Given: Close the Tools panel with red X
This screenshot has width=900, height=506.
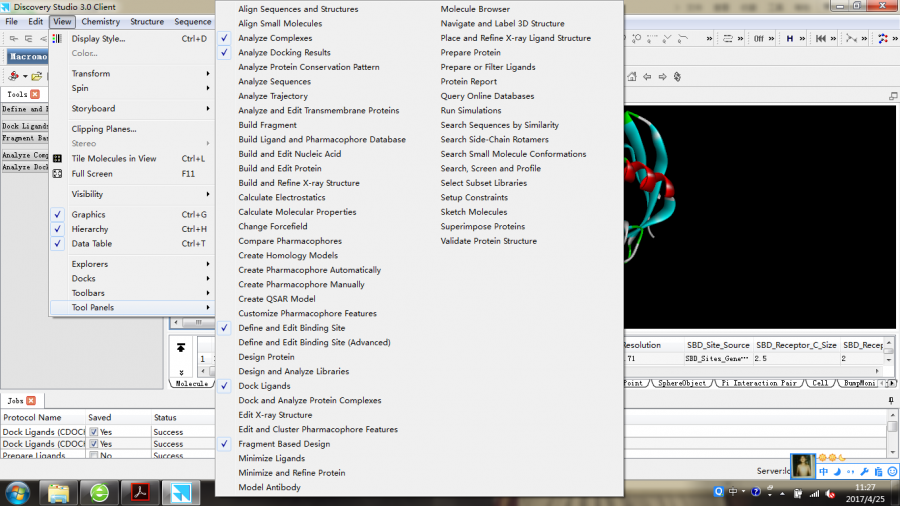Looking at the screenshot, I should point(35,94).
